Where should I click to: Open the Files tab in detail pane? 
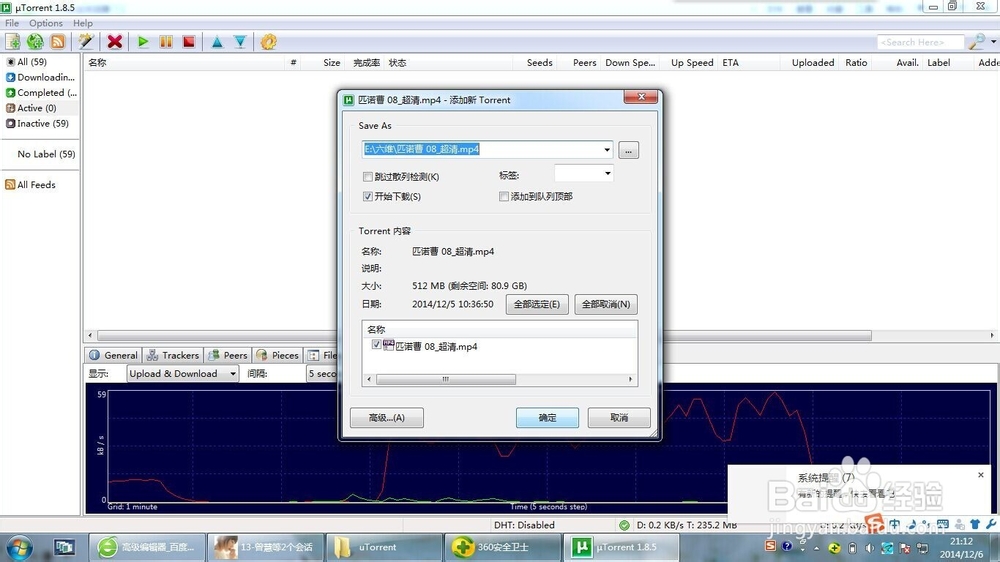[321, 355]
